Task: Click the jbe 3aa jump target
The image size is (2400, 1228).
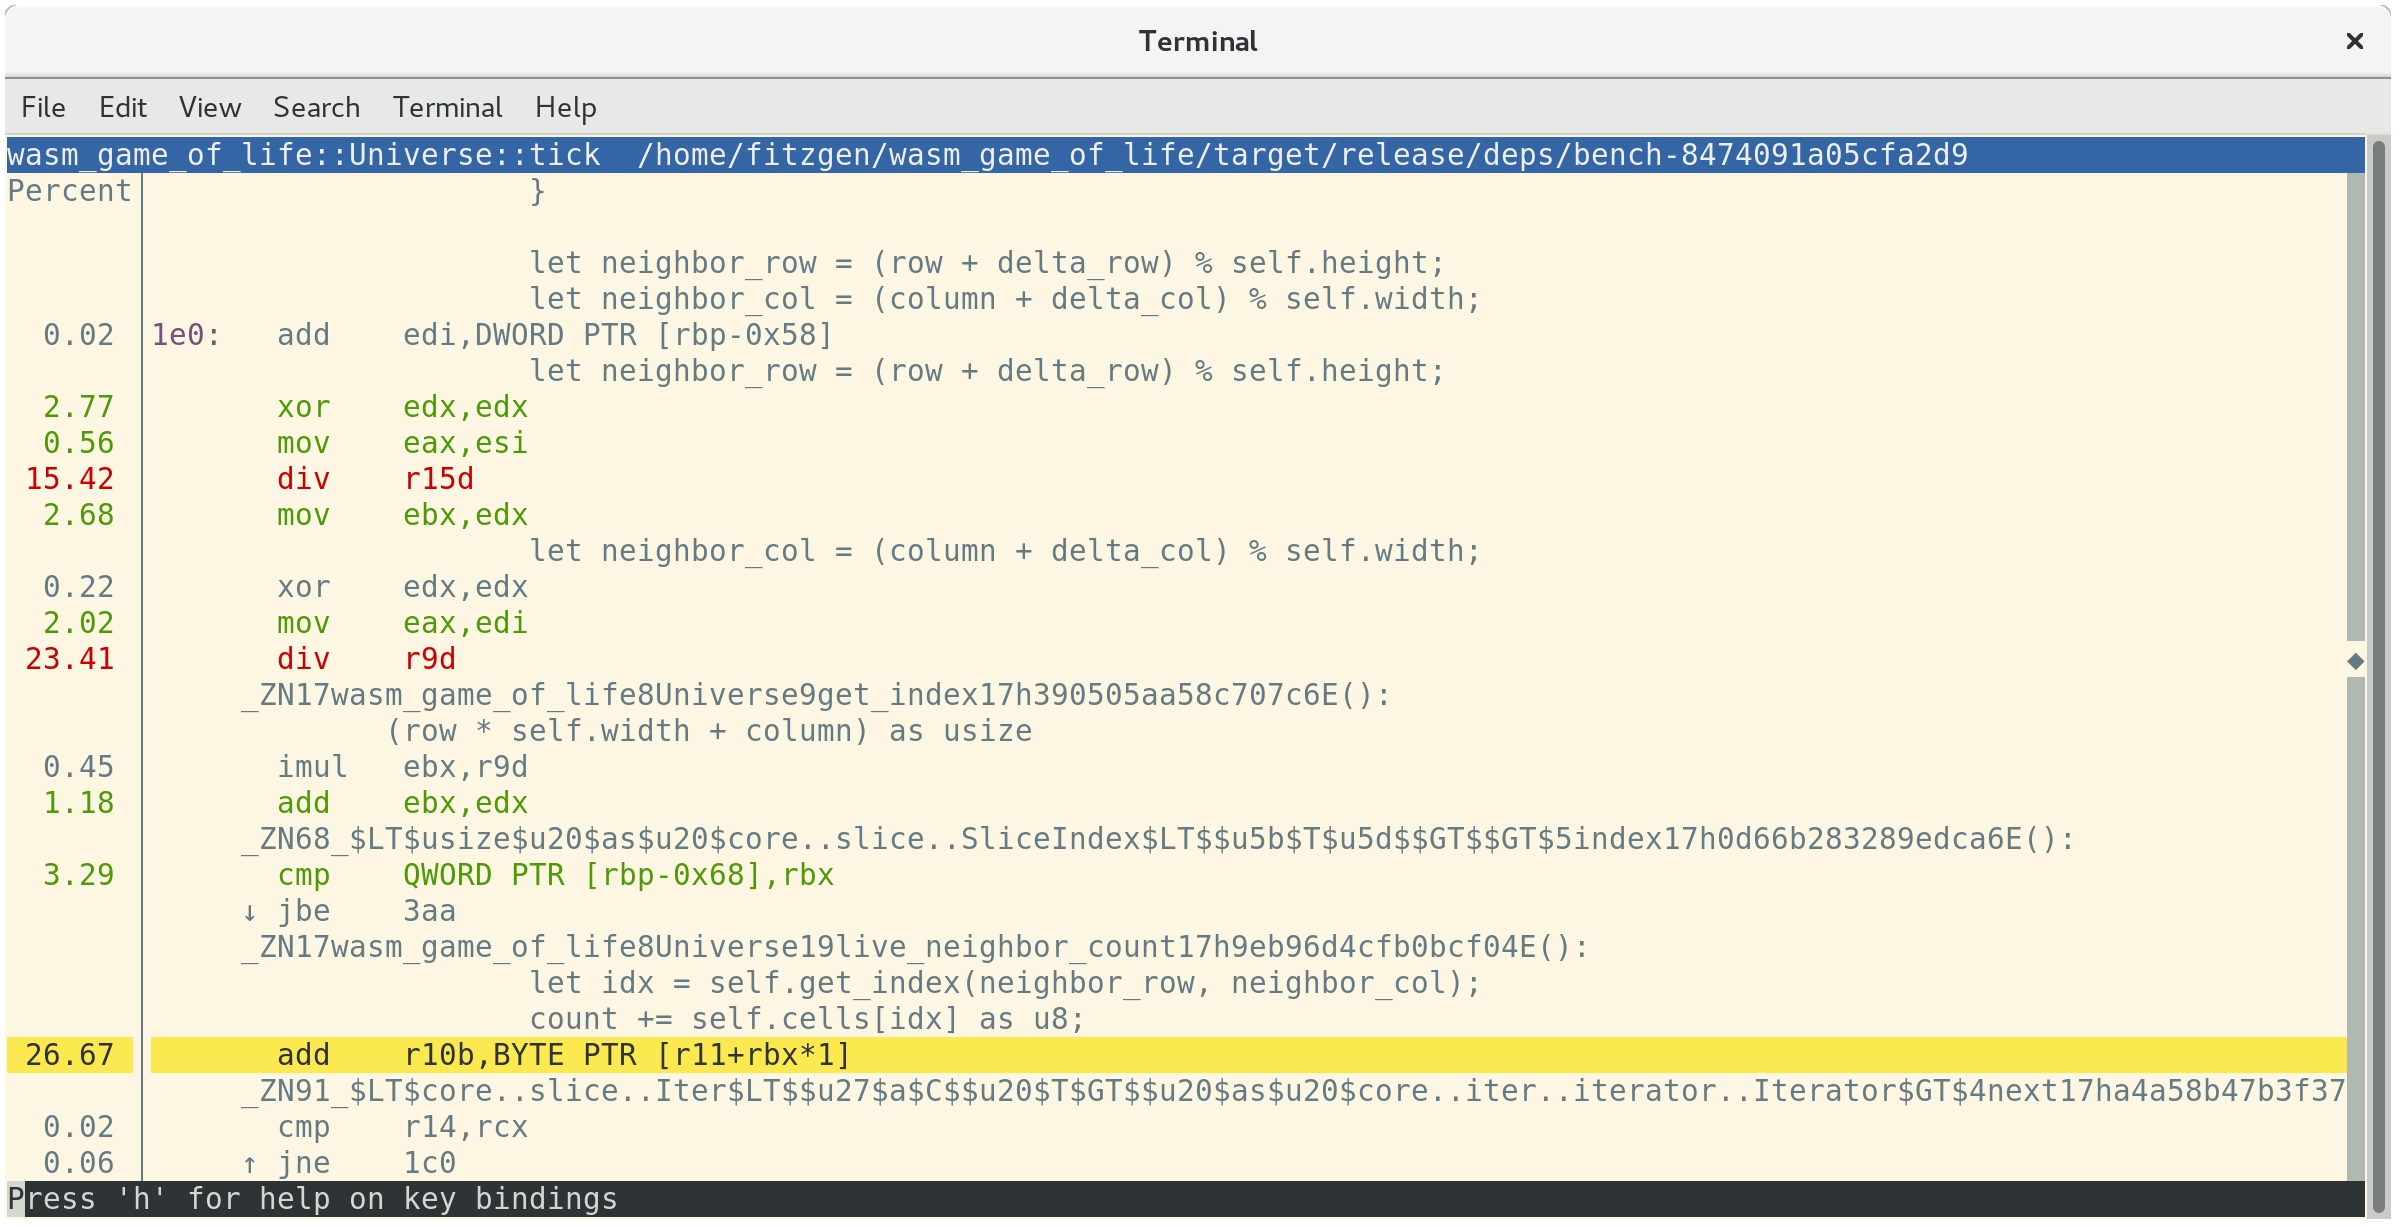Action: pyautogui.click(x=429, y=911)
